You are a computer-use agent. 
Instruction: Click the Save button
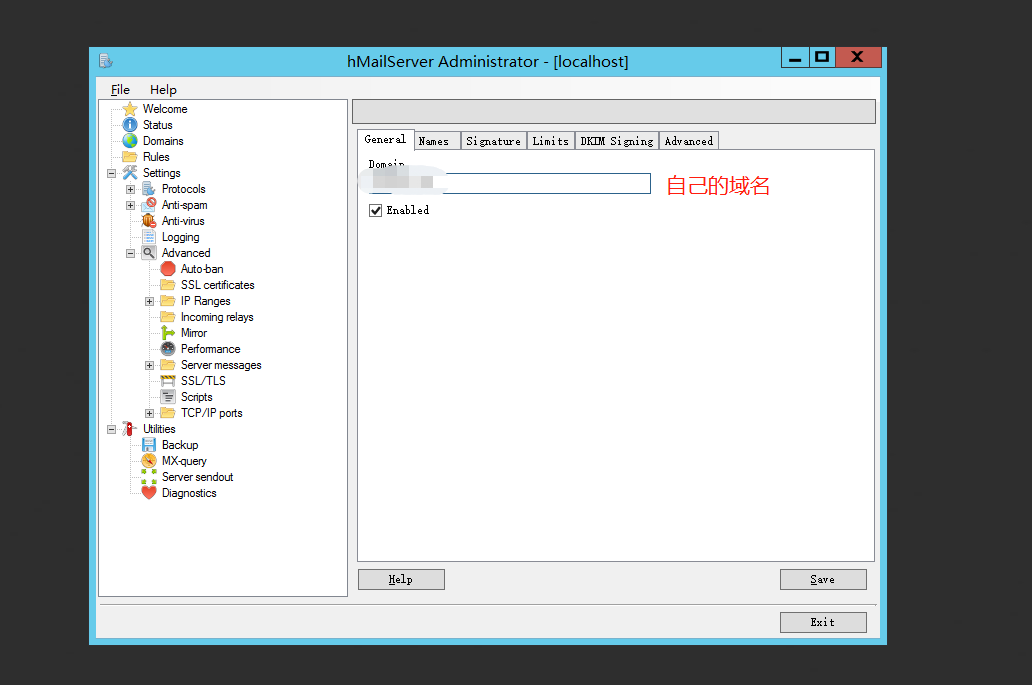[x=823, y=580]
